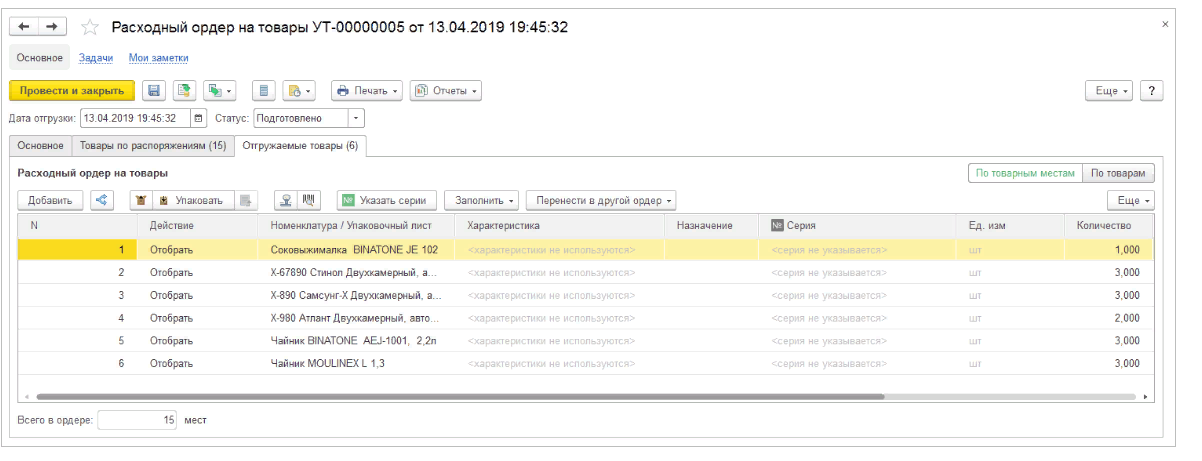Click the calendar icon for shipment date

(198, 118)
